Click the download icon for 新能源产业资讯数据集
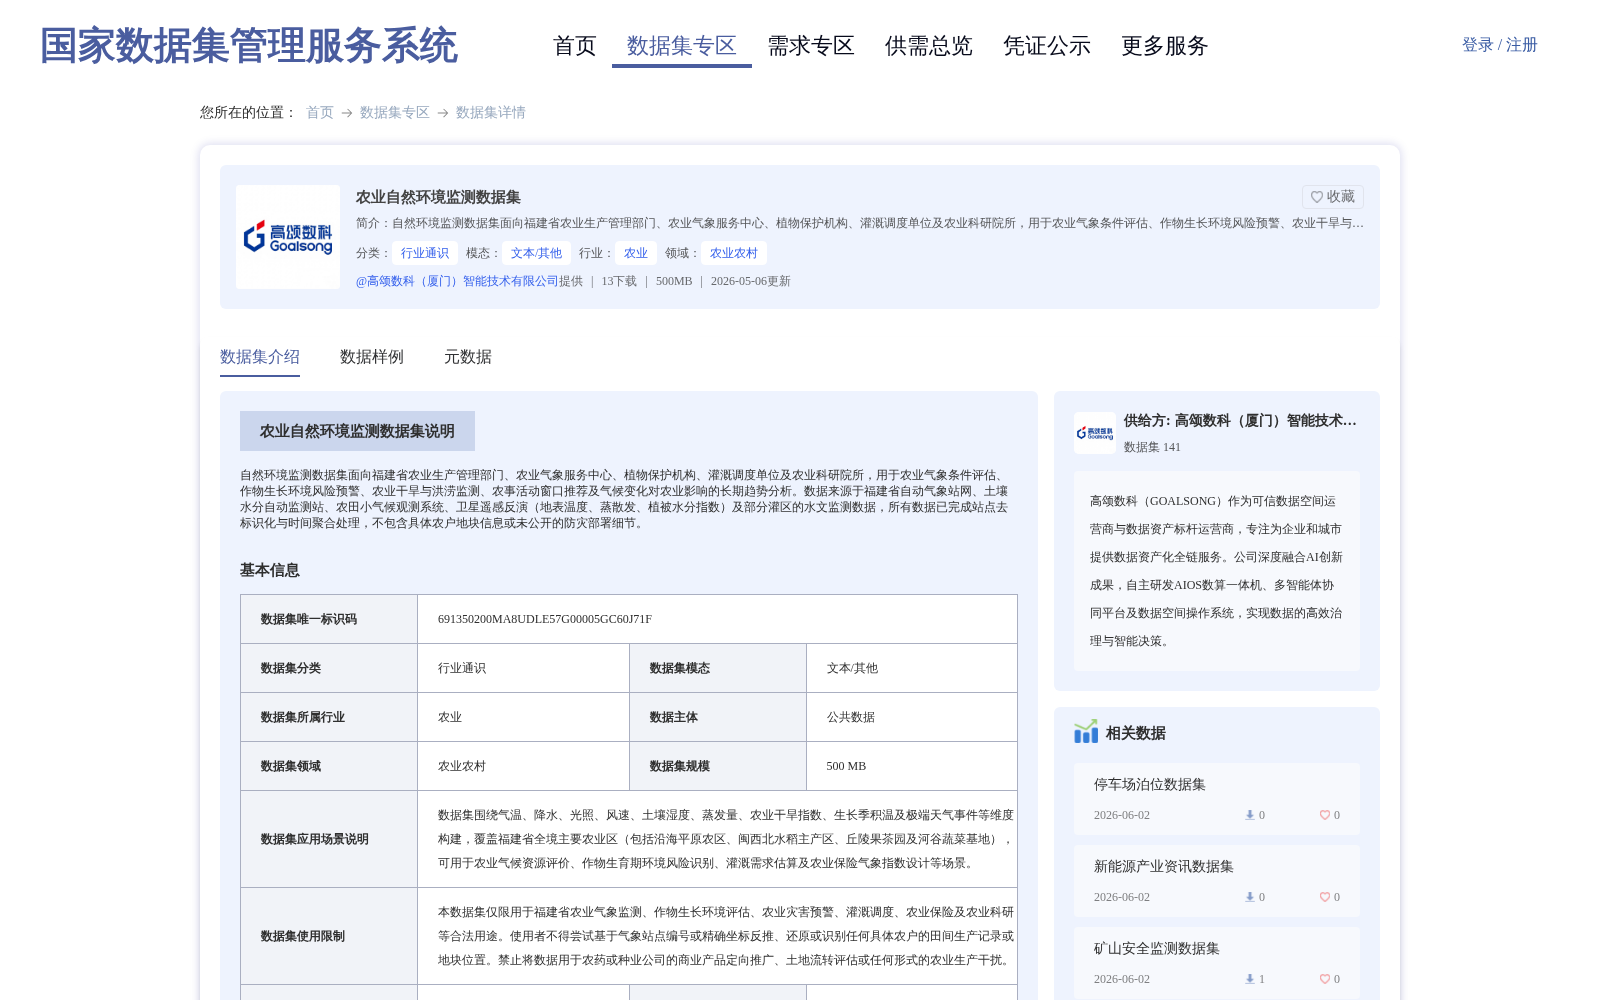The height and width of the screenshot is (1000, 1600). [1249, 897]
